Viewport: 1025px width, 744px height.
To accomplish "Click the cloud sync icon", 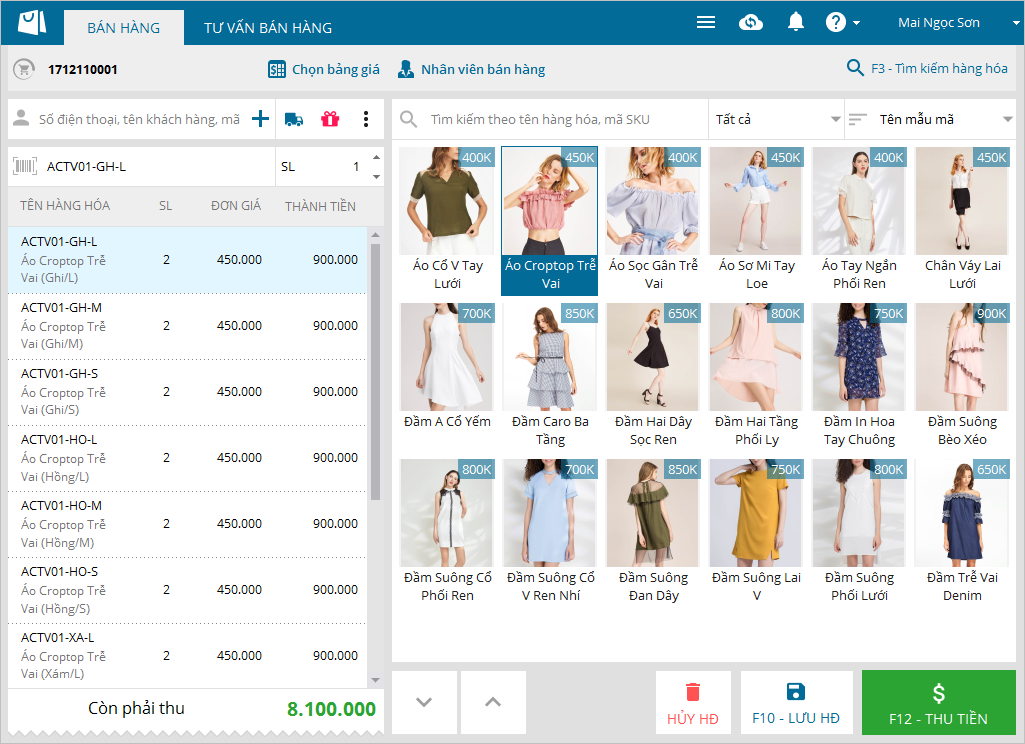I will pos(751,22).
